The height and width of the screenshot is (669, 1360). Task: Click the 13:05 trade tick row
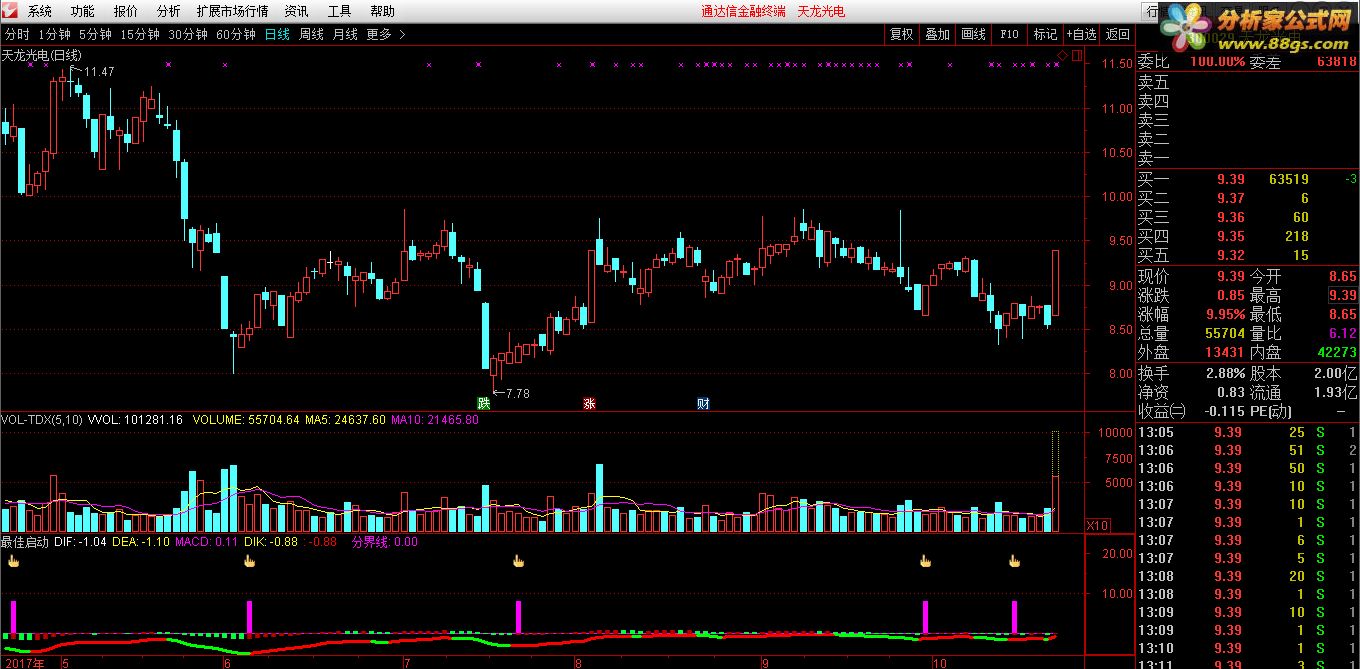(x=1248, y=432)
